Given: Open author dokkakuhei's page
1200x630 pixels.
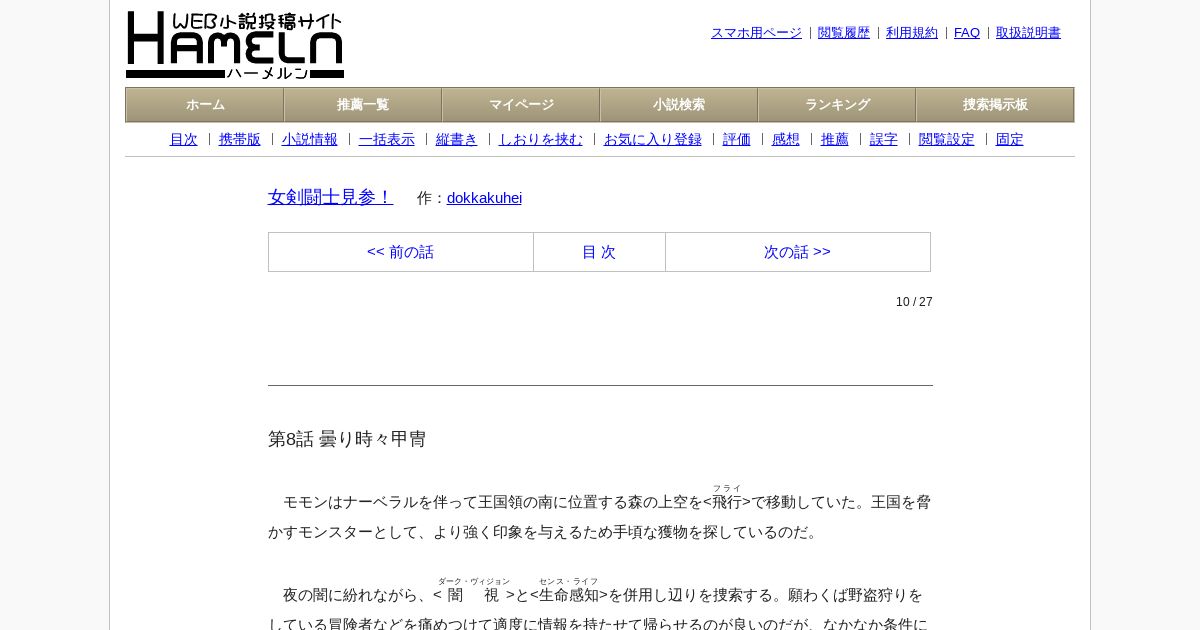Looking at the screenshot, I should 484,198.
